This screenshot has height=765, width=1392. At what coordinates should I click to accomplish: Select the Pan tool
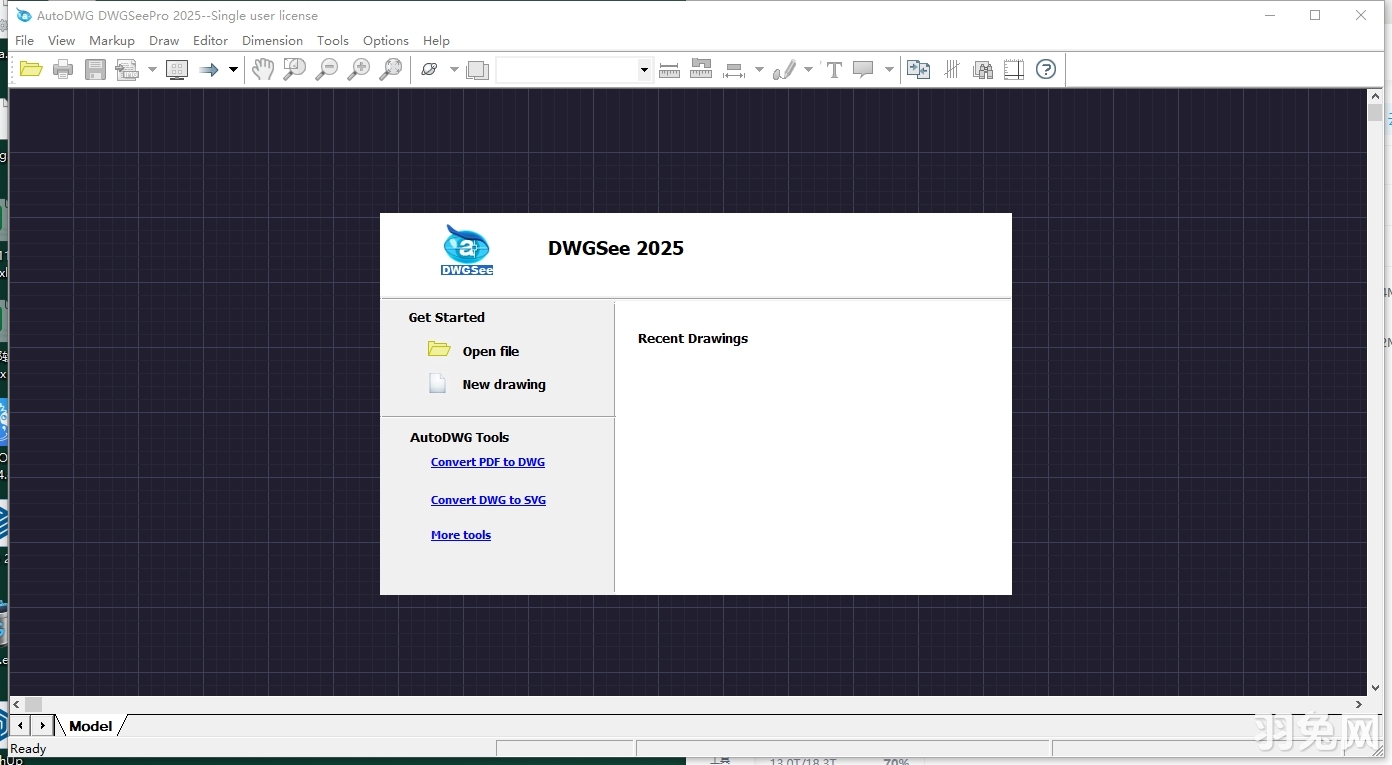[x=263, y=69]
